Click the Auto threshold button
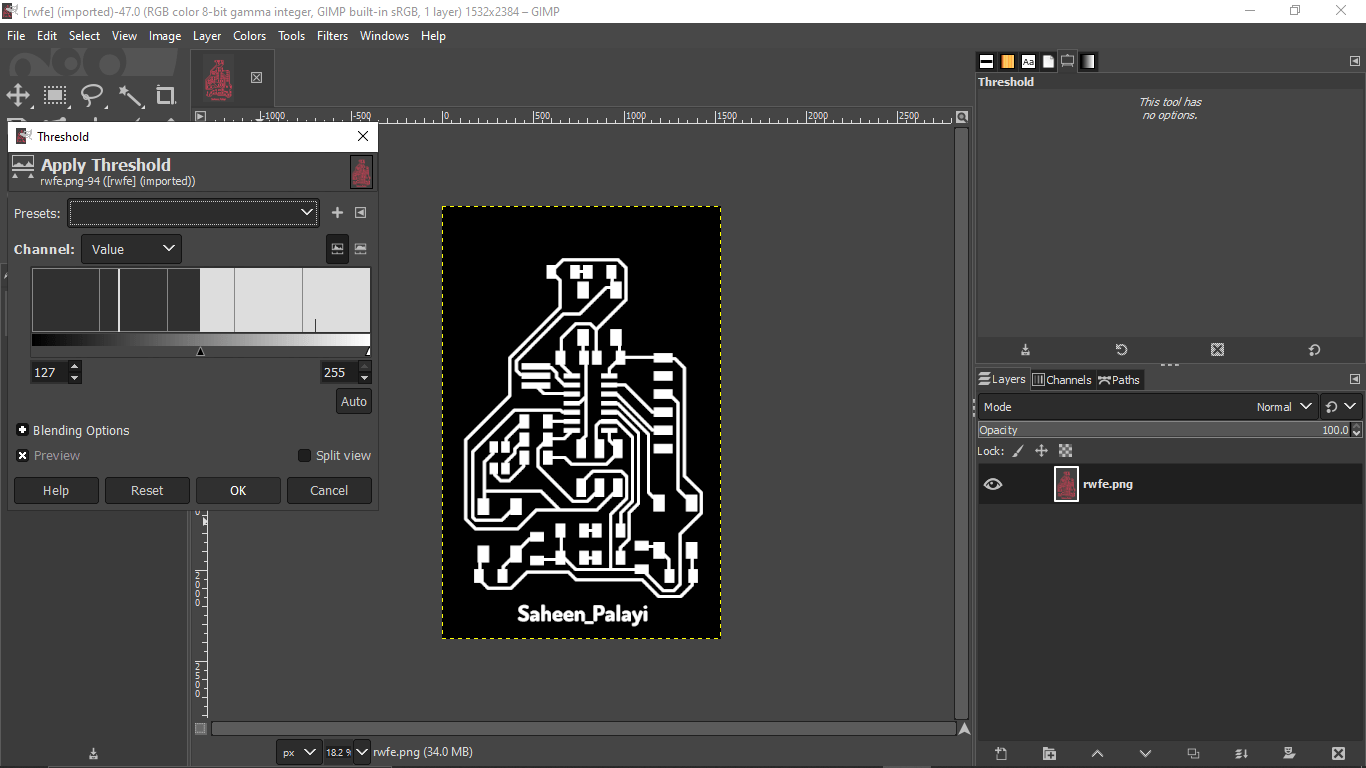Screen dimensions: 1366x768 [354, 401]
